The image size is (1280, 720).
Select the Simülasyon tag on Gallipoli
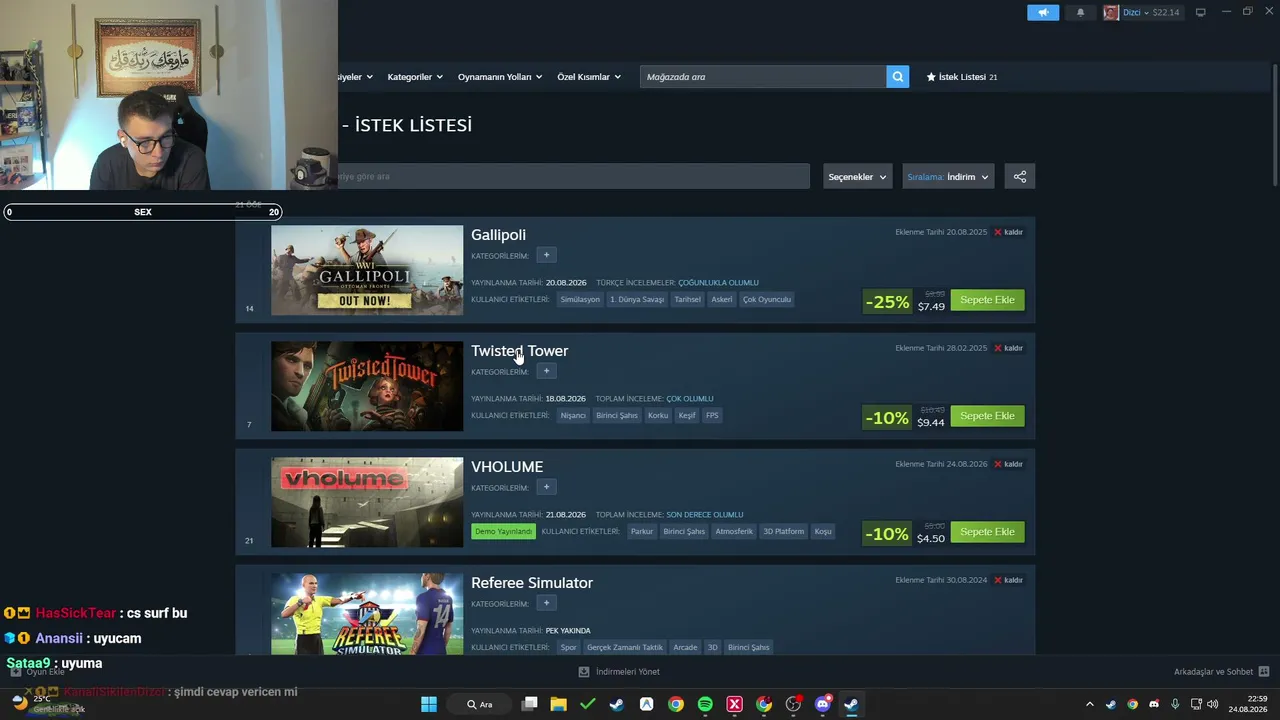[580, 299]
